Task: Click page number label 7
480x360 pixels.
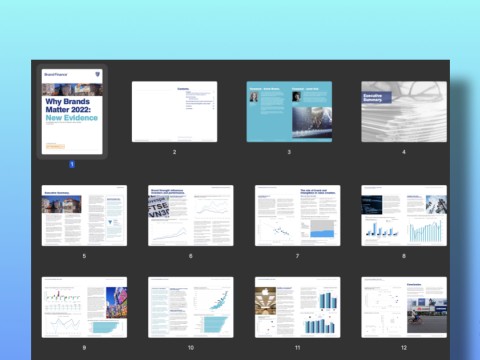Action: click(298, 256)
